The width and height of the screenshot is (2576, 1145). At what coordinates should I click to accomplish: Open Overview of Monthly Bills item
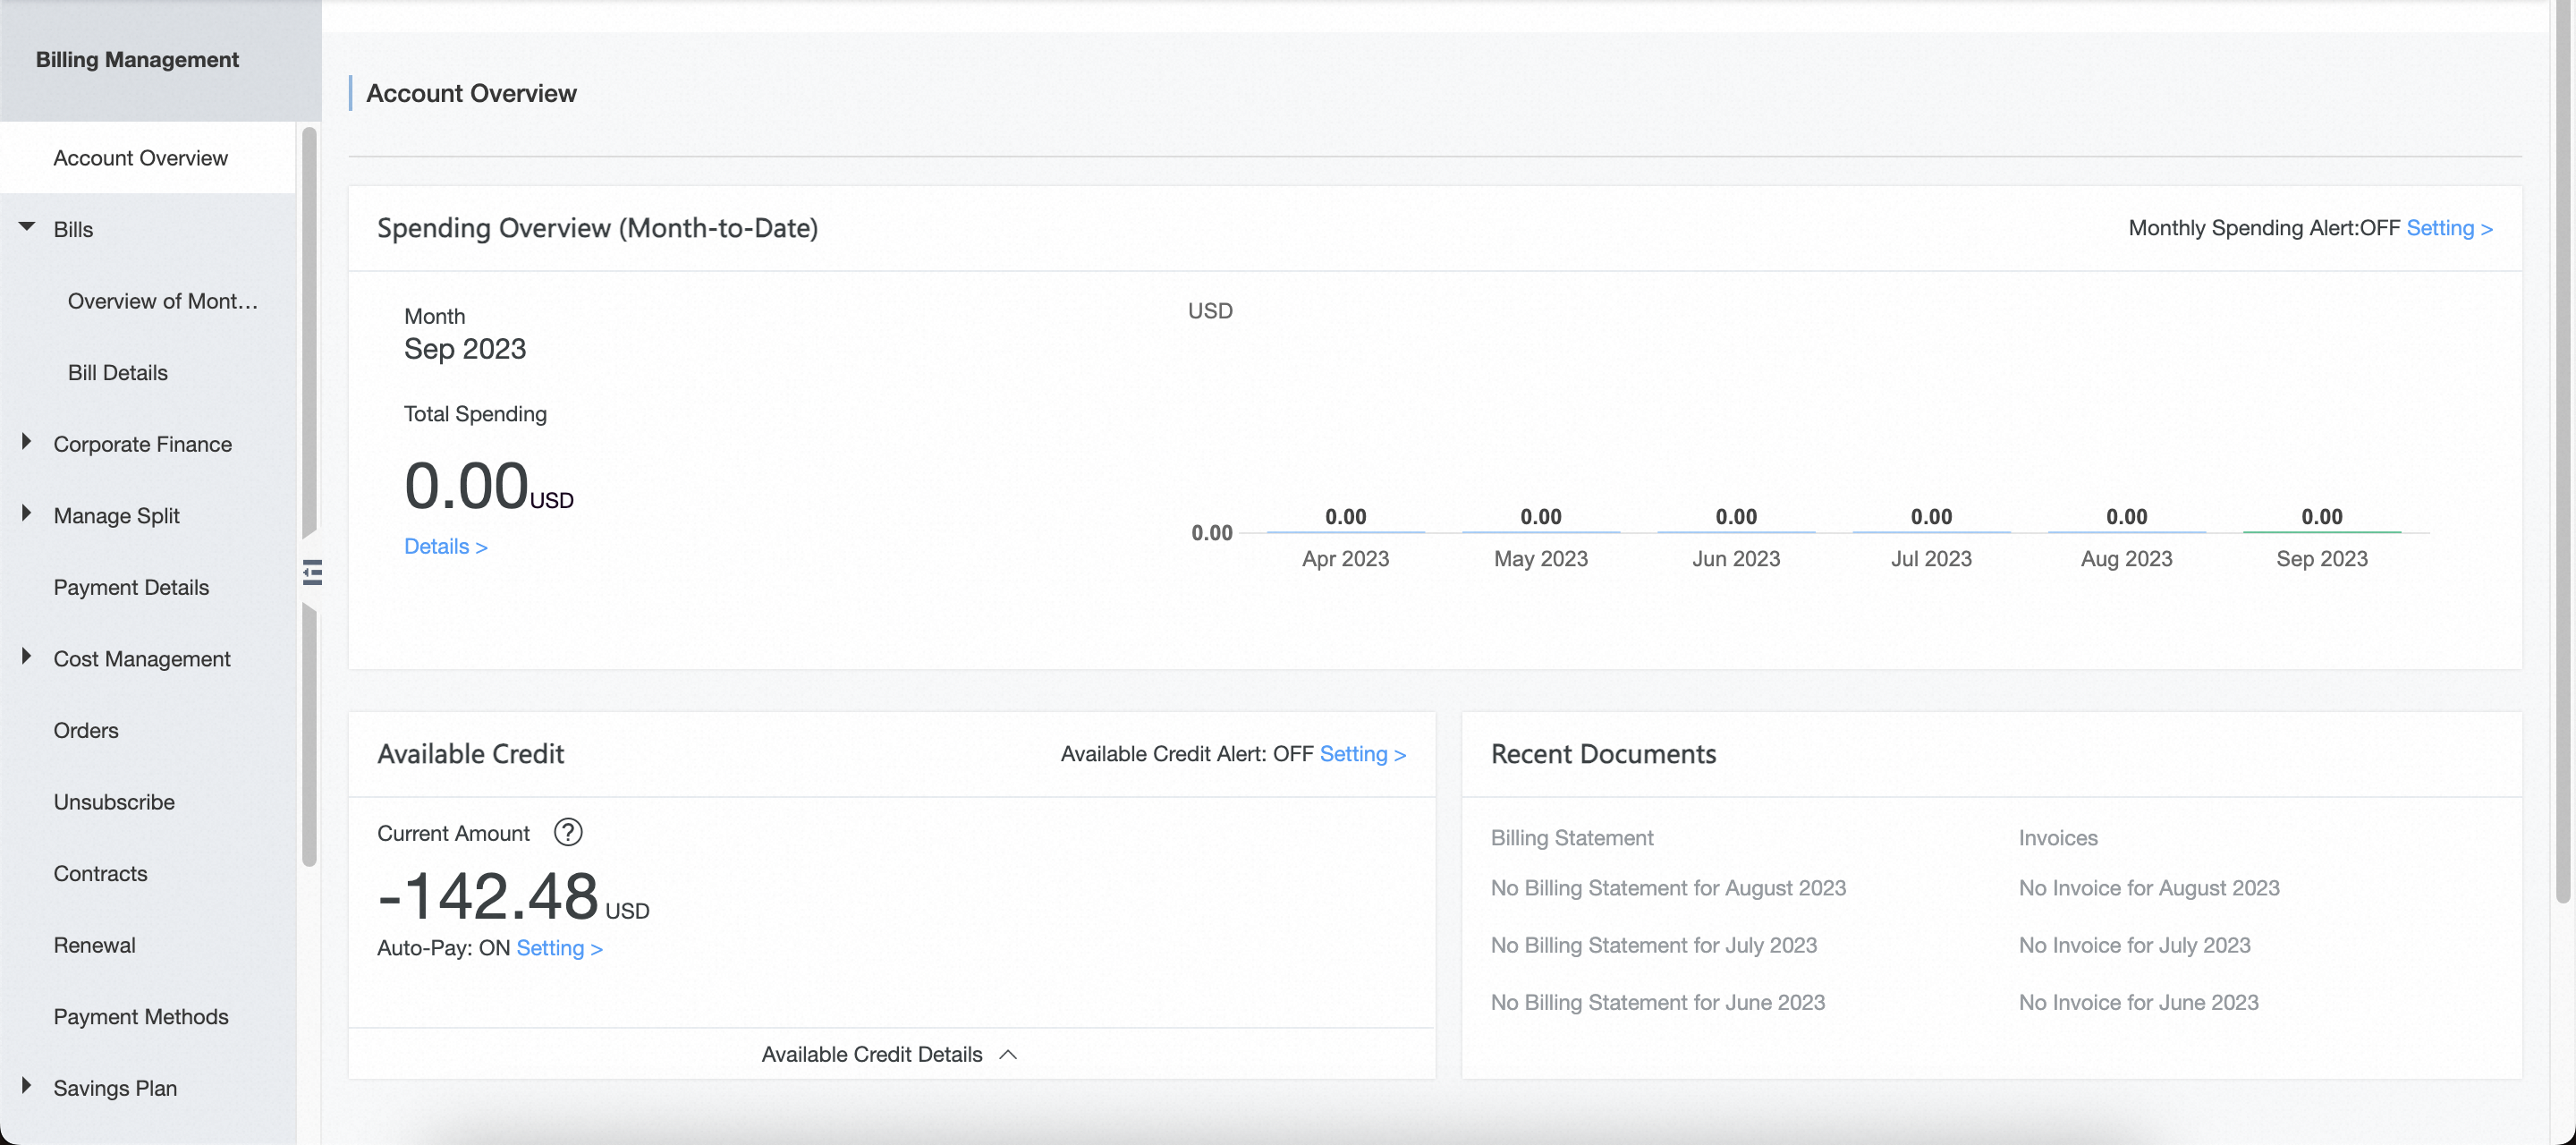(x=163, y=301)
